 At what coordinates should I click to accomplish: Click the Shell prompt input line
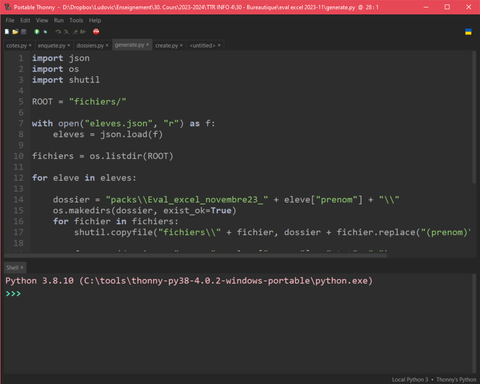(238, 294)
